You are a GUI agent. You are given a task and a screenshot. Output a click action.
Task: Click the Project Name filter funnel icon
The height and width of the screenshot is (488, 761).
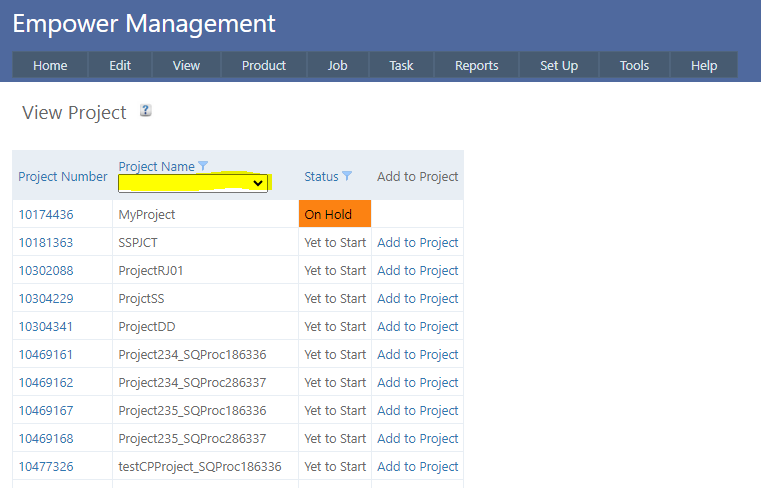[x=203, y=166]
